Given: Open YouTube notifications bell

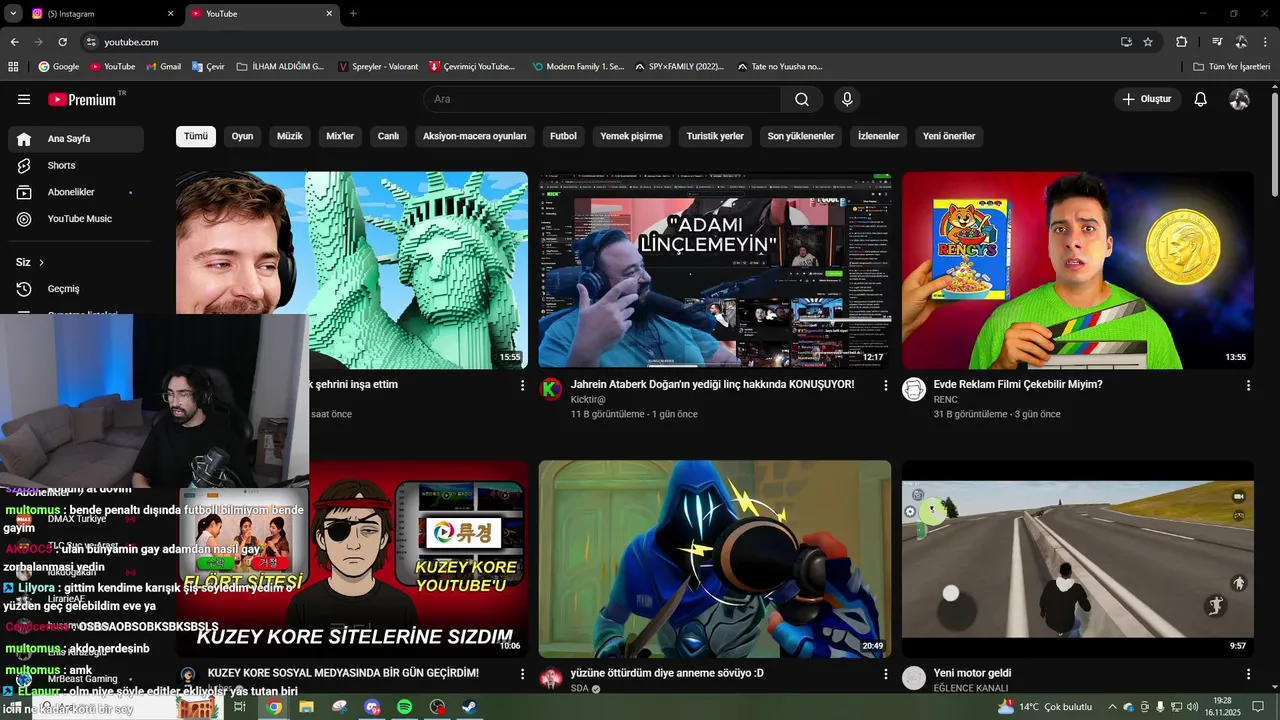Looking at the screenshot, I should (x=1201, y=99).
